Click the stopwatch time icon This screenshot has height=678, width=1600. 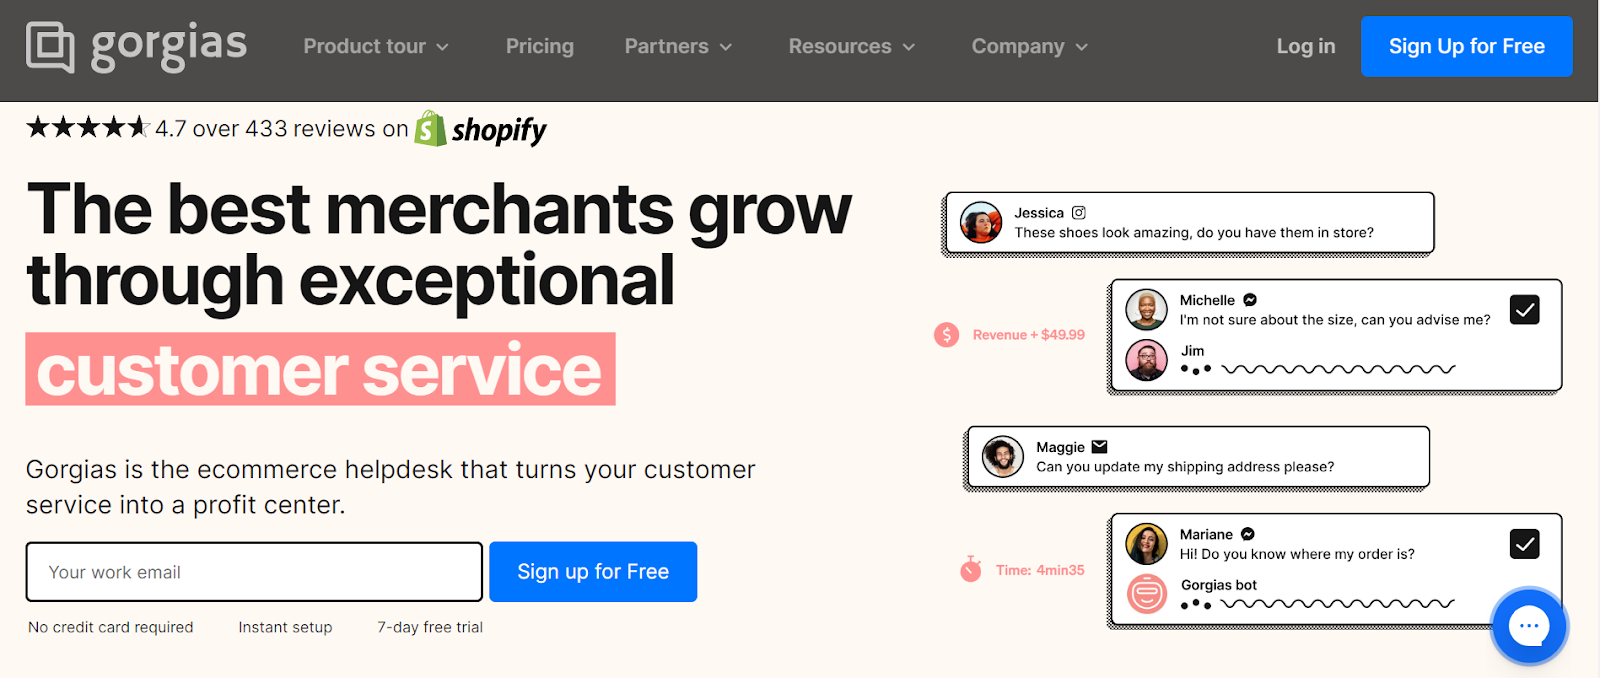point(970,570)
